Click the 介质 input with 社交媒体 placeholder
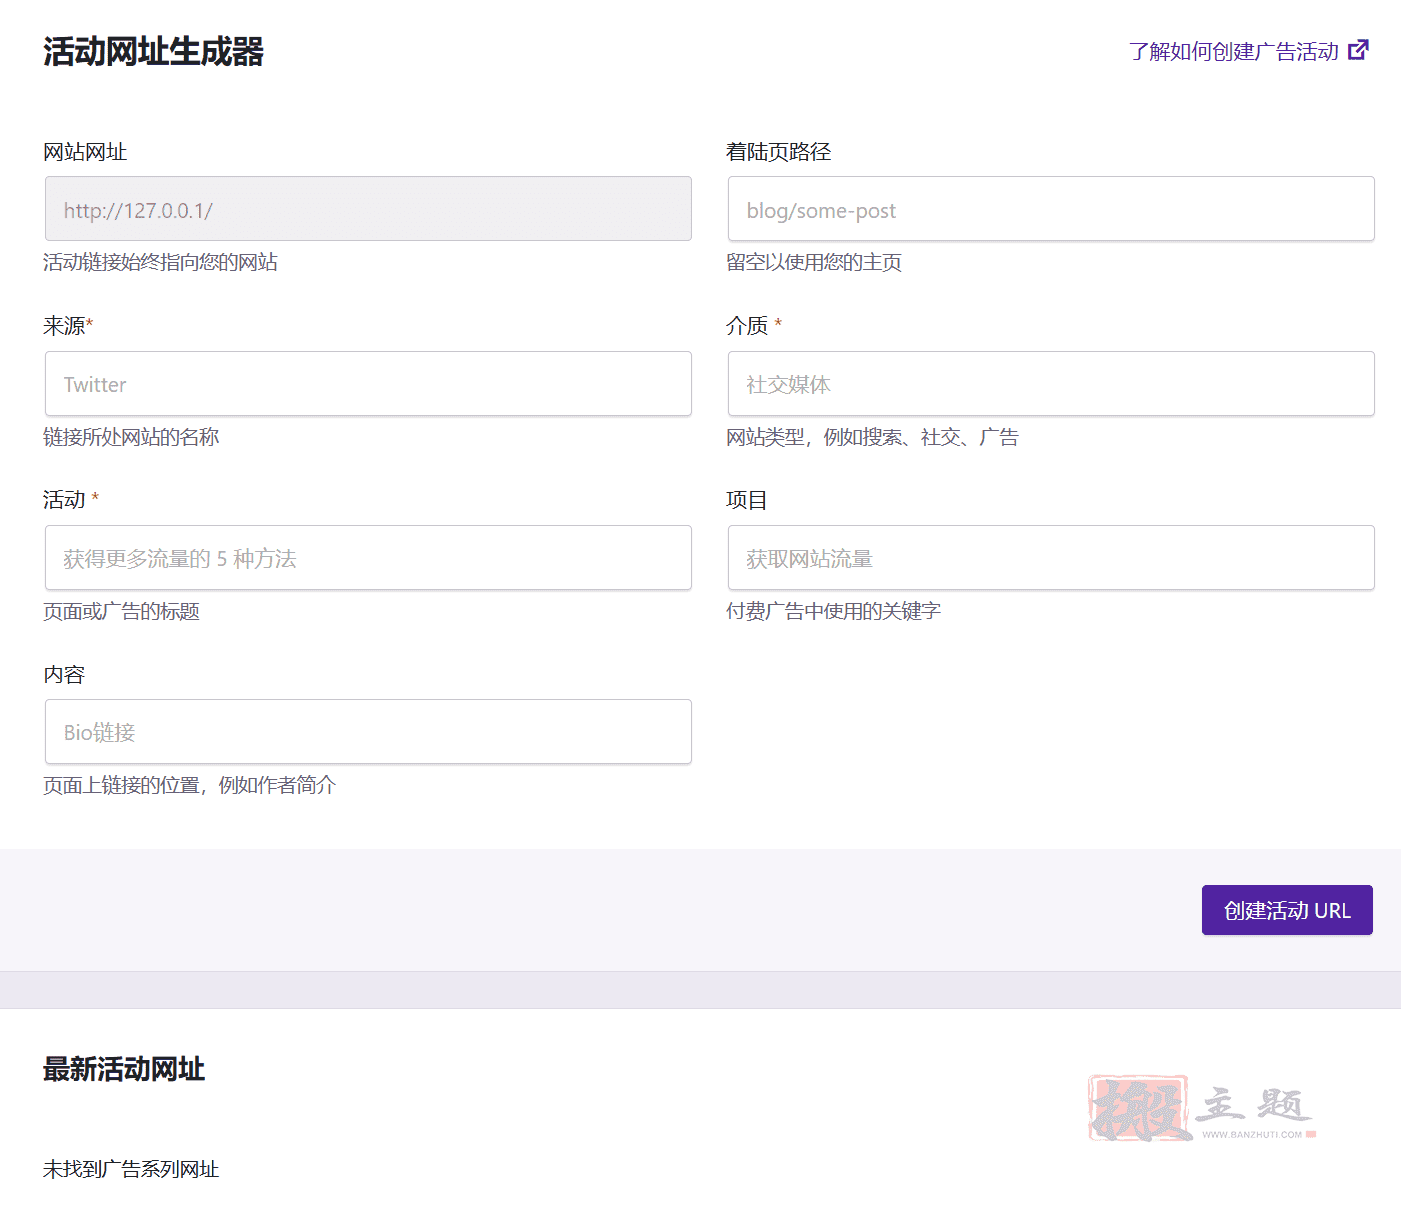 click(1051, 384)
